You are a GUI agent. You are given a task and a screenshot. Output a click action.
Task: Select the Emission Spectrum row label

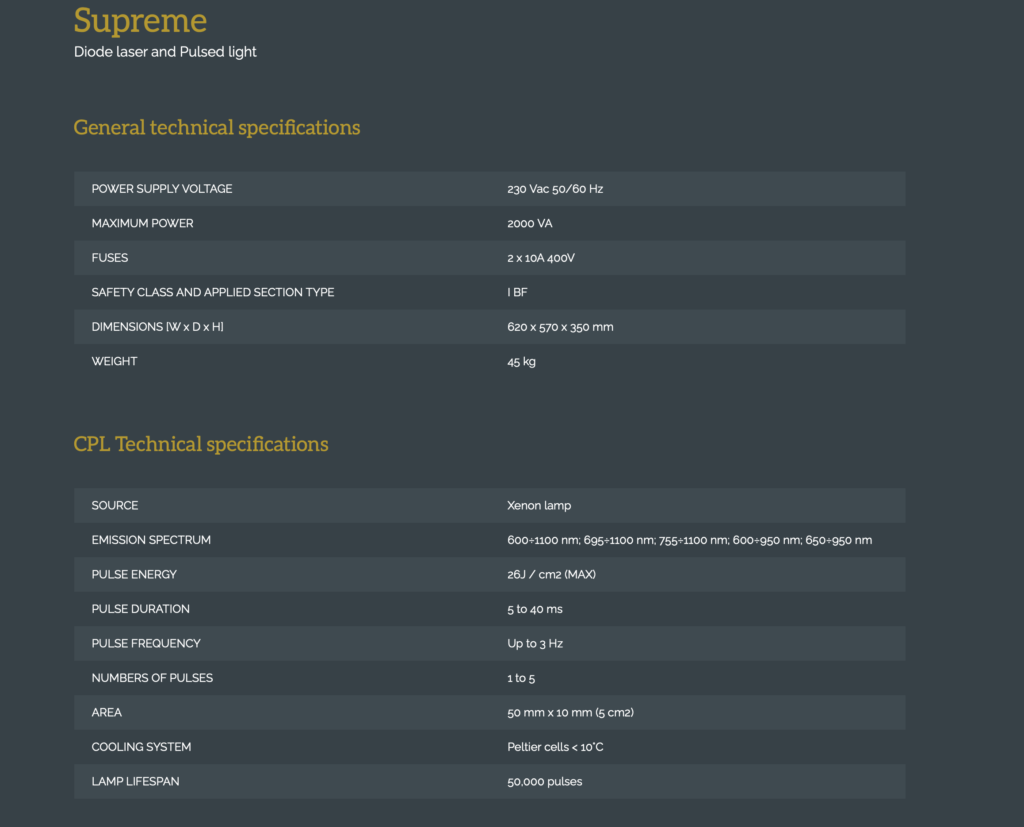[x=151, y=540]
